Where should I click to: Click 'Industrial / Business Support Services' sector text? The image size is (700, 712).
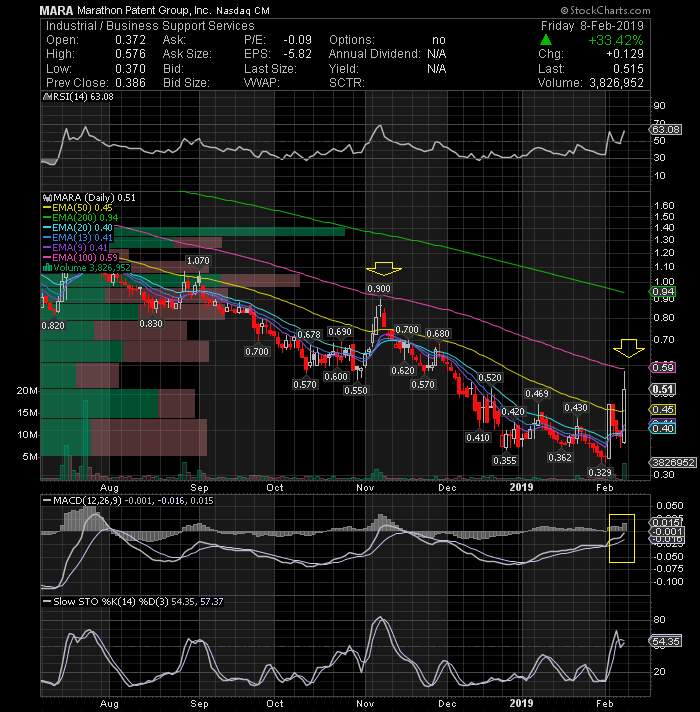click(150, 26)
